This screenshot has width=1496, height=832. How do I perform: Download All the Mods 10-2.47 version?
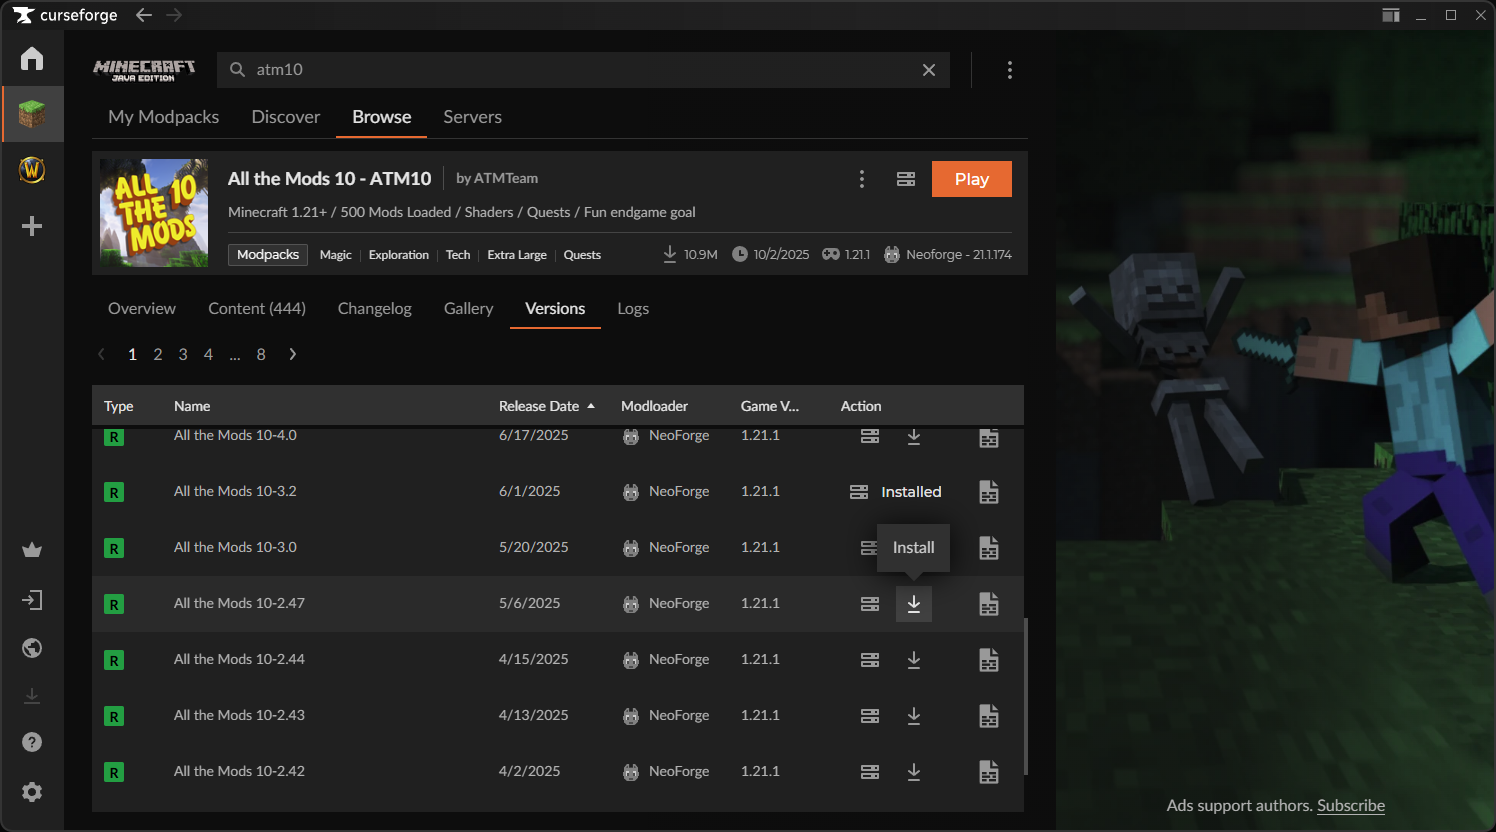click(x=913, y=604)
